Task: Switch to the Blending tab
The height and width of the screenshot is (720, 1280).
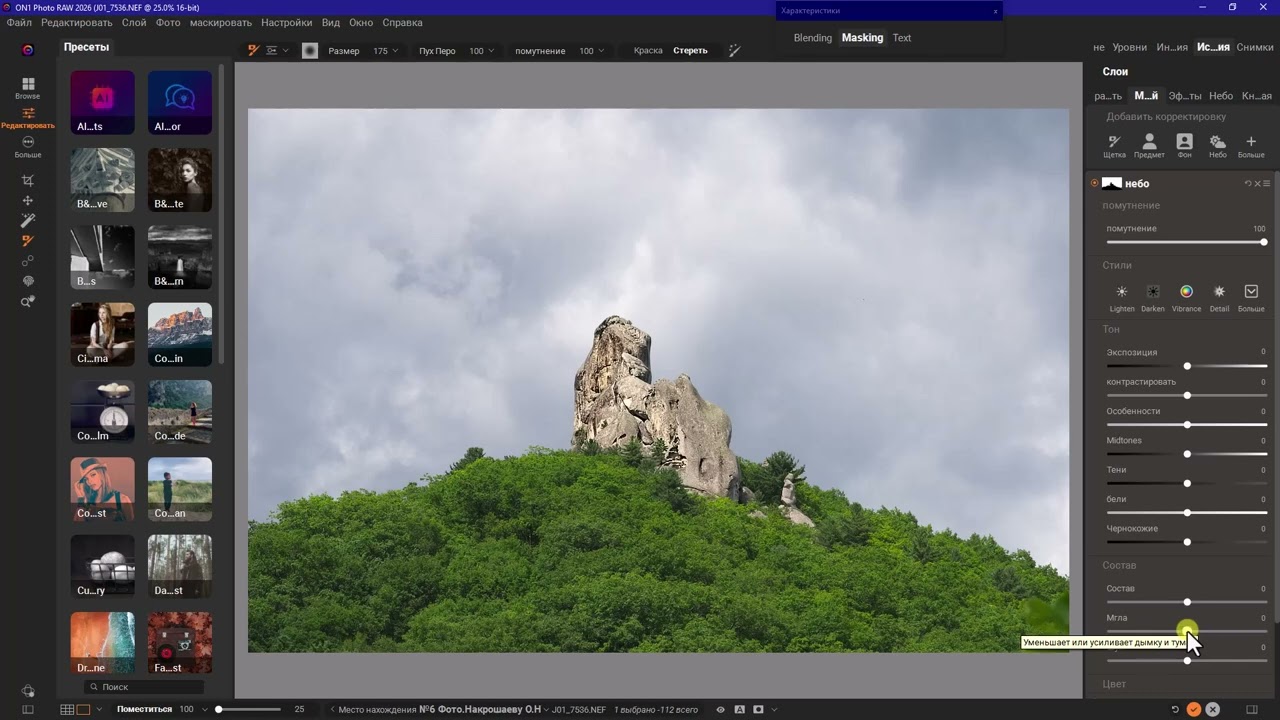Action: tap(812, 38)
